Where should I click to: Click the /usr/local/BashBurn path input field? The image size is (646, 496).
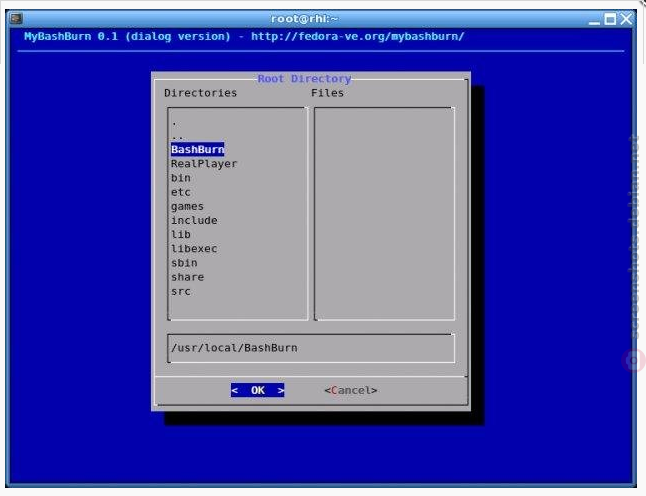coord(311,348)
